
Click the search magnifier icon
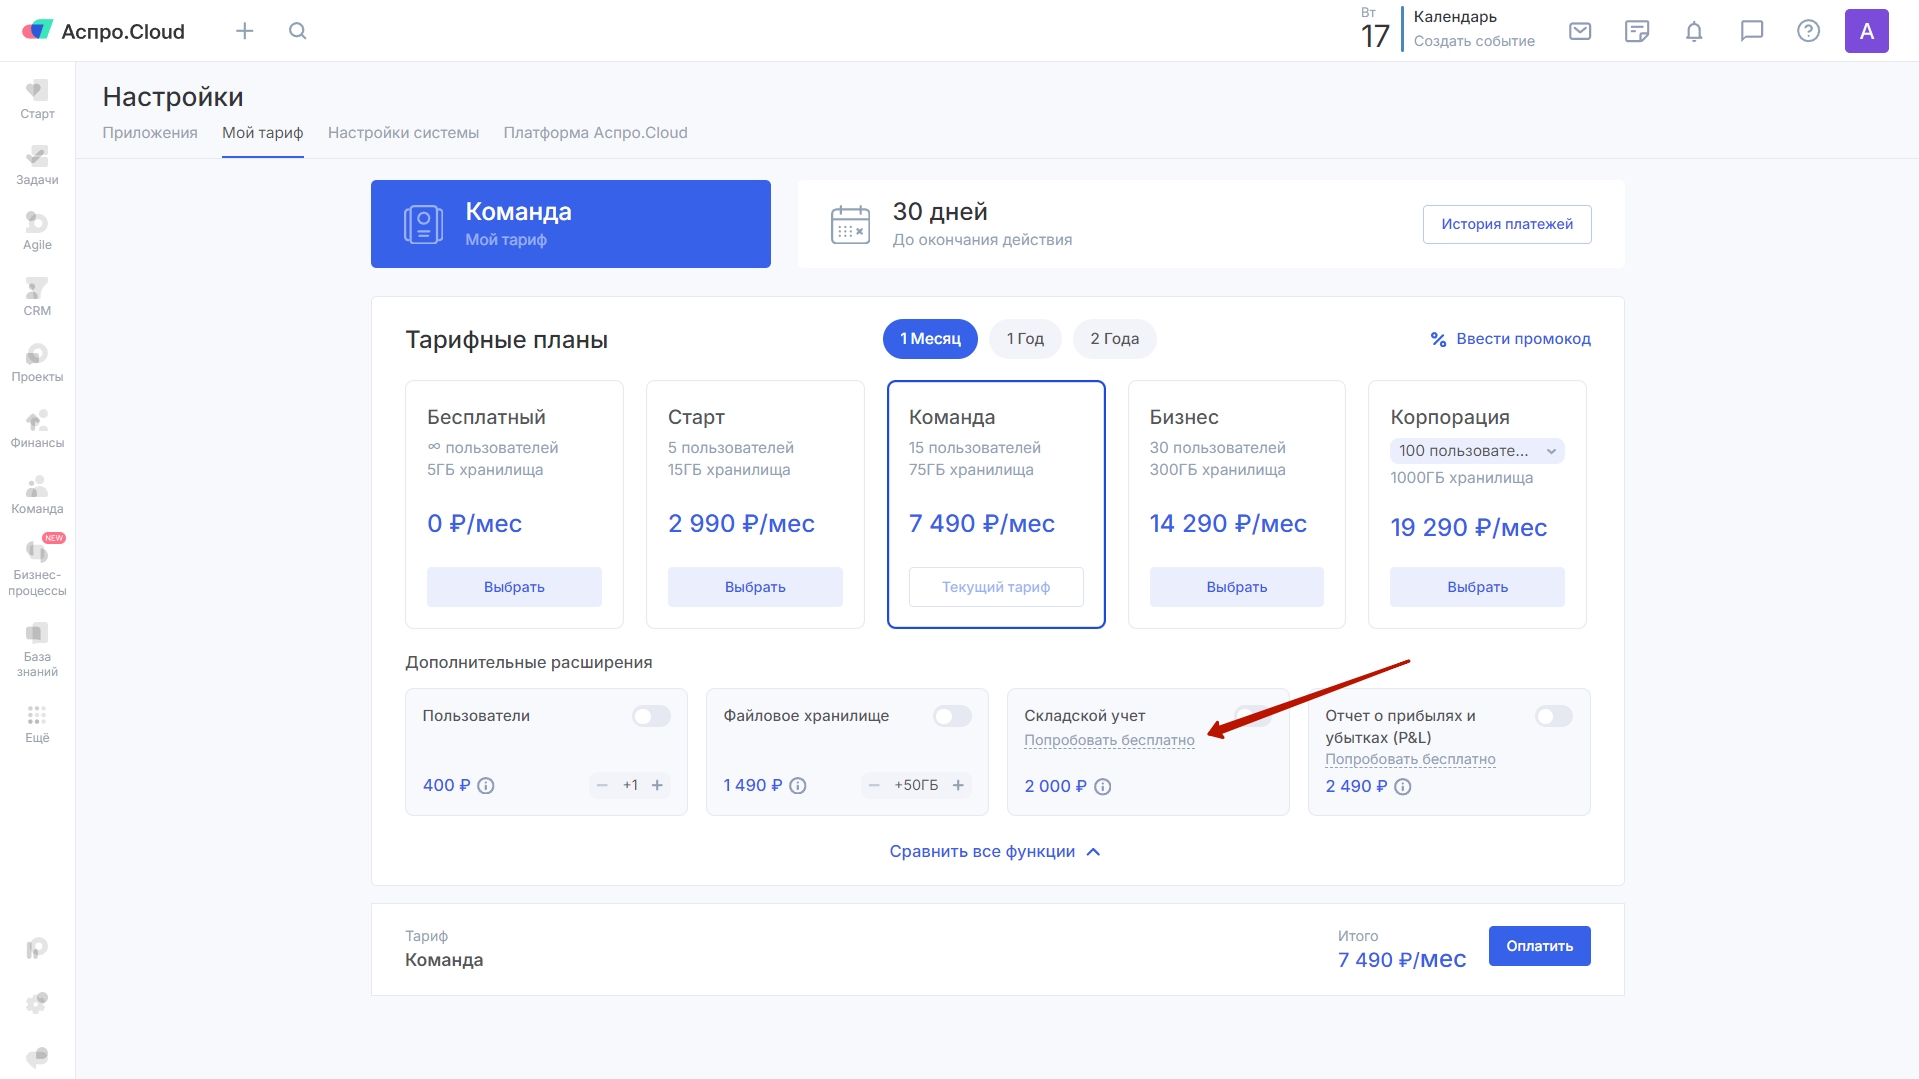coord(297,31)
